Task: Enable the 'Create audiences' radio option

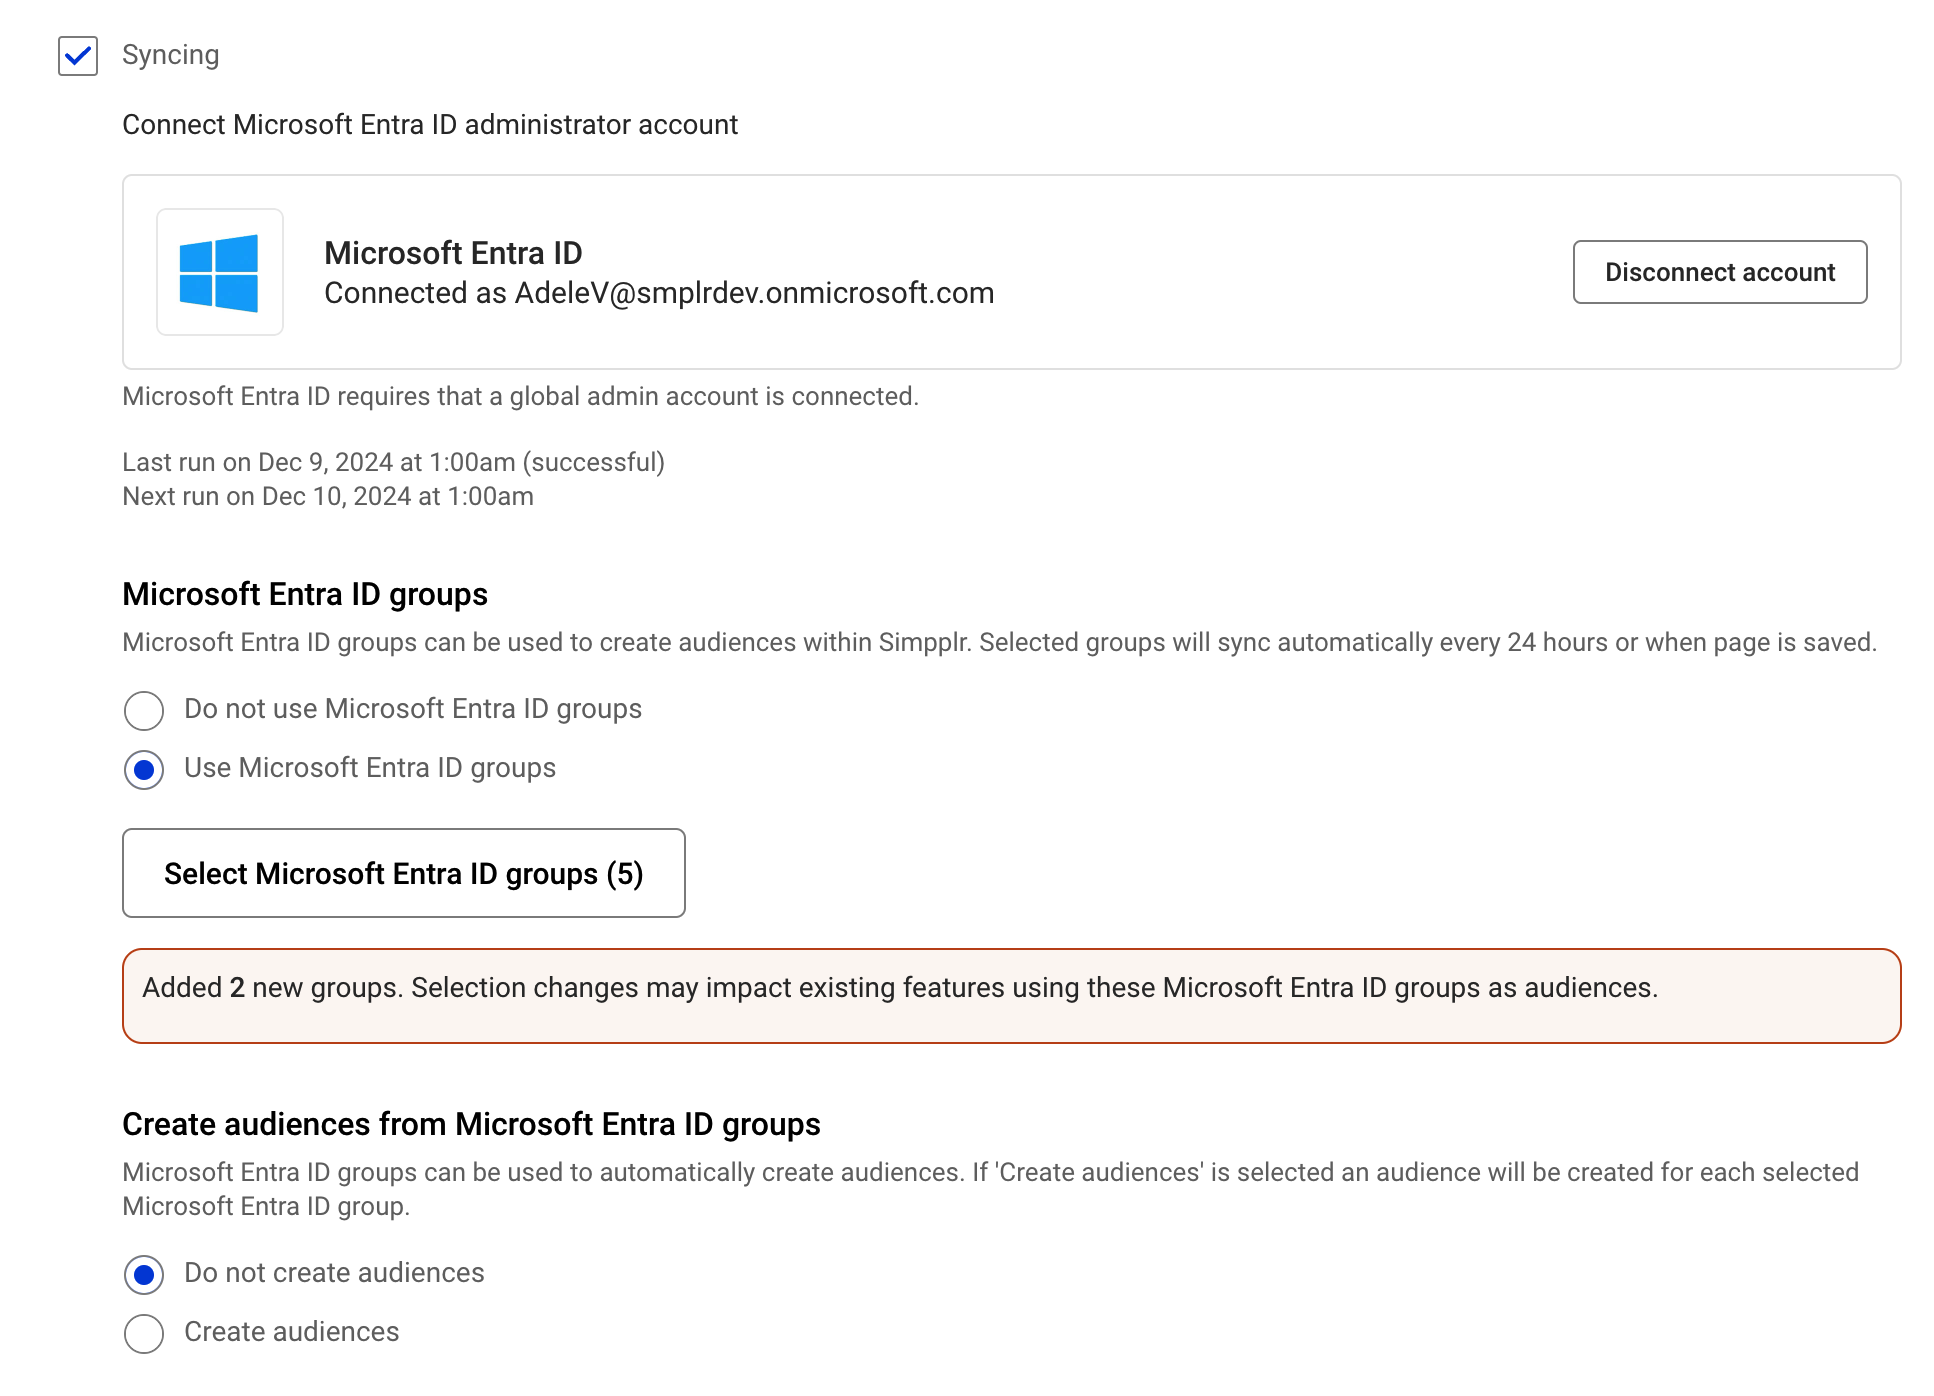Action: 144,1334
